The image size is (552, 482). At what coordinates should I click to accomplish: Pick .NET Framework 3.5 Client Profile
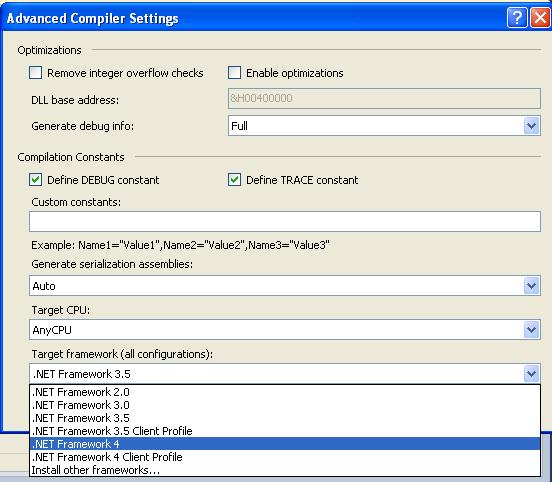[x=285, y=431]
